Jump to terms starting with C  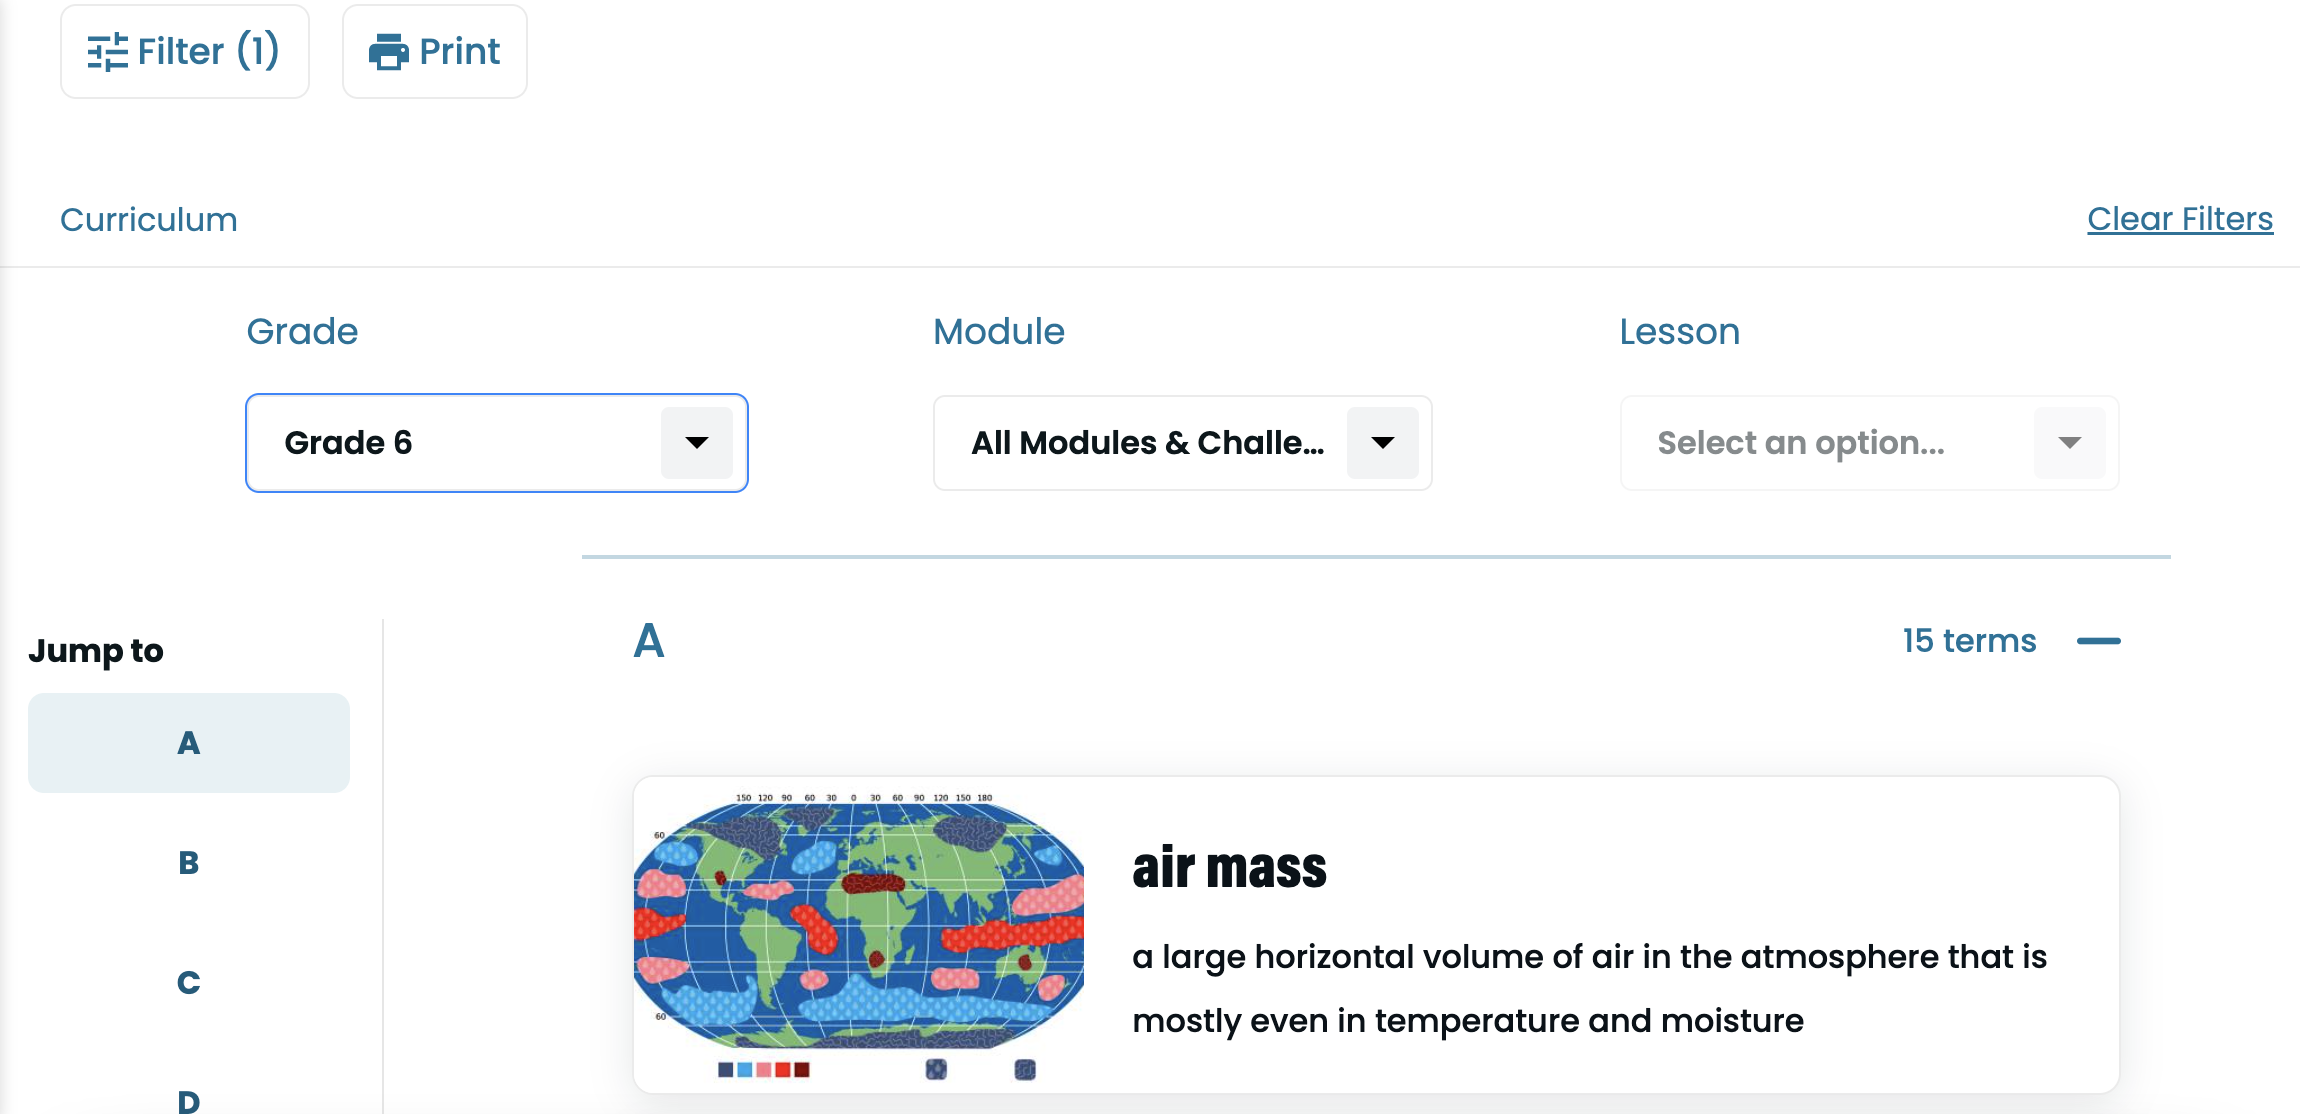click(188, 982)
